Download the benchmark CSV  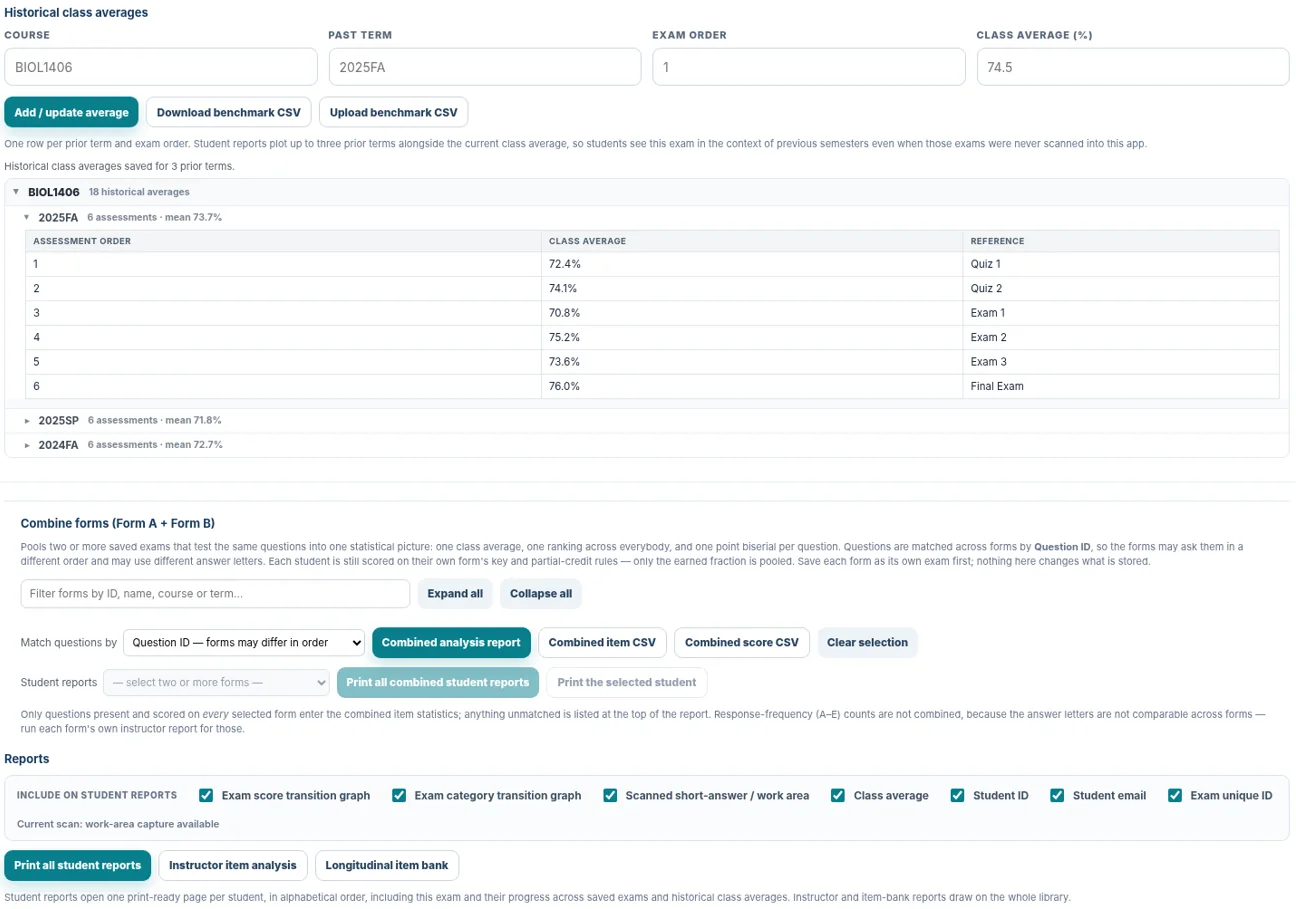click(229, 112)
